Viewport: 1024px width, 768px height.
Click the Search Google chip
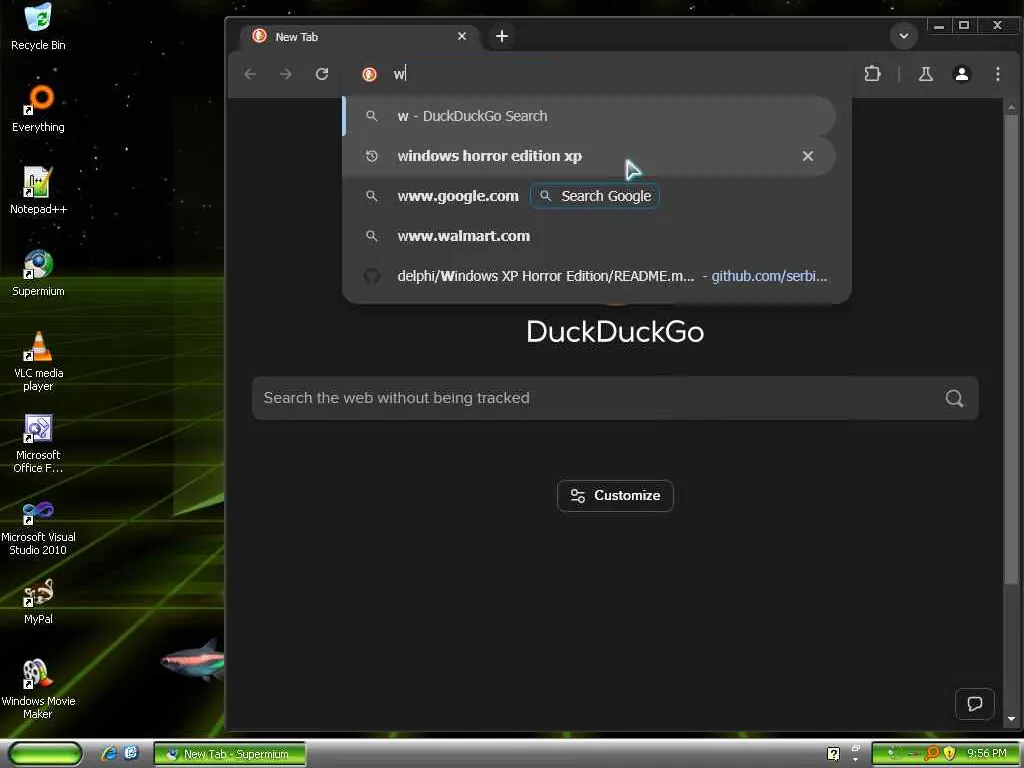(x=594, y=196)
